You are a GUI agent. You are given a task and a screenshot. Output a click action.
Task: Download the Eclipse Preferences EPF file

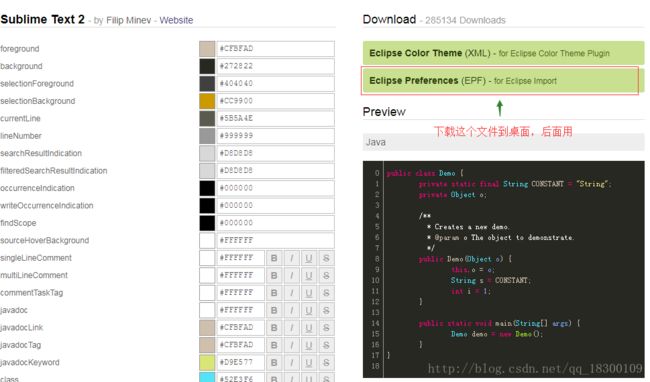point(500,81)
